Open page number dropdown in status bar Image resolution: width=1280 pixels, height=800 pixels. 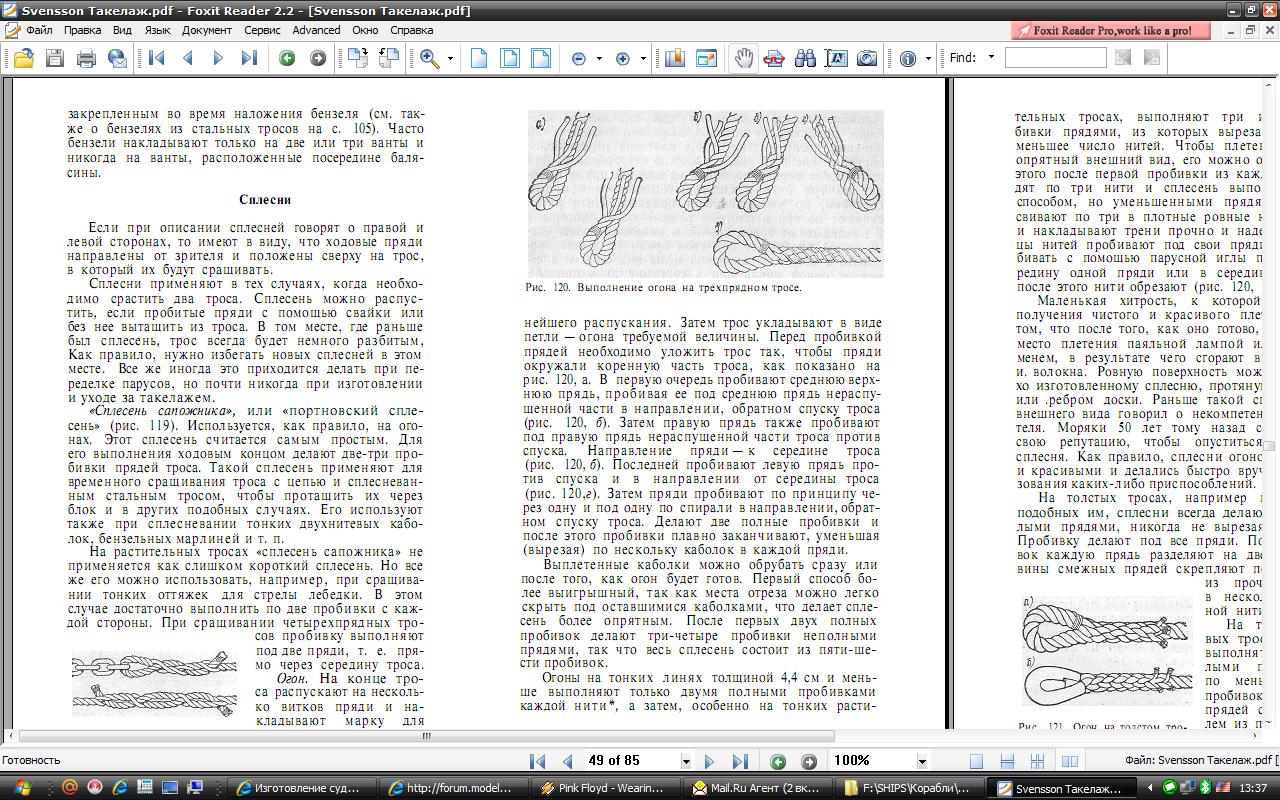(685, 762)
